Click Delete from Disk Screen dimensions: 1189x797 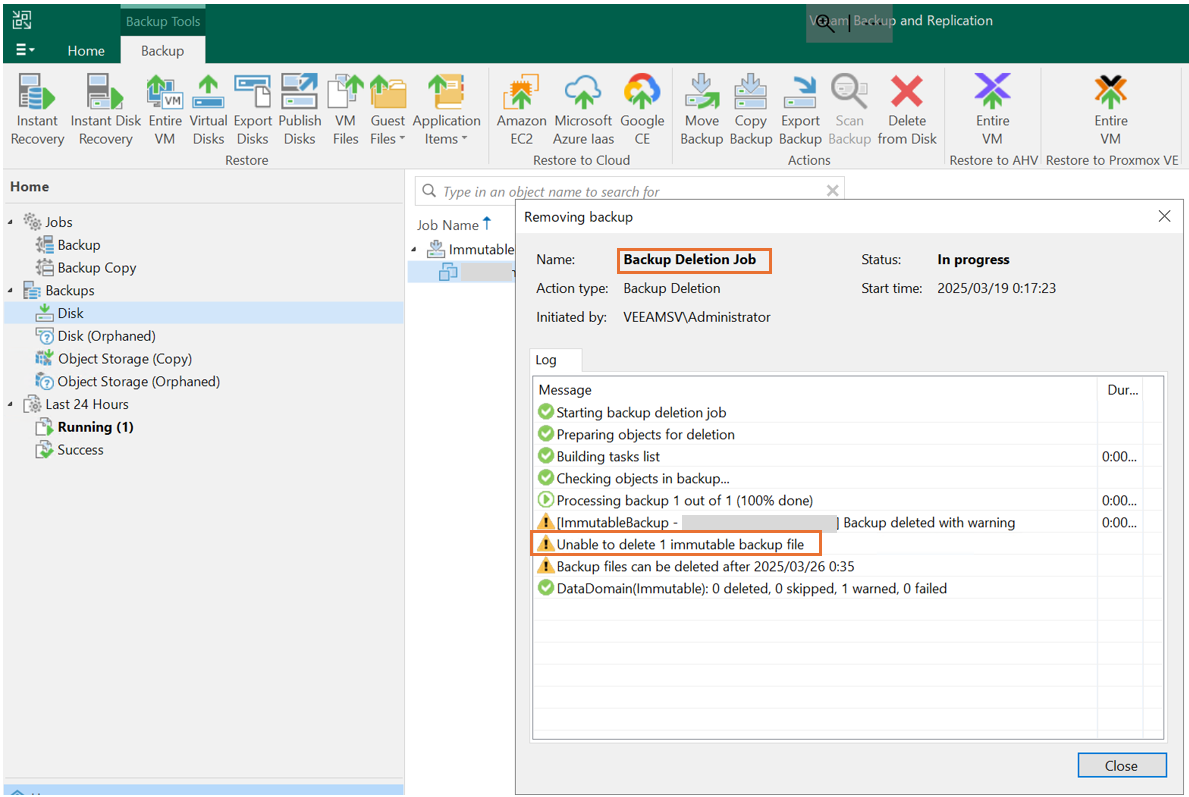pyautogui.click(x=907, y=110)
